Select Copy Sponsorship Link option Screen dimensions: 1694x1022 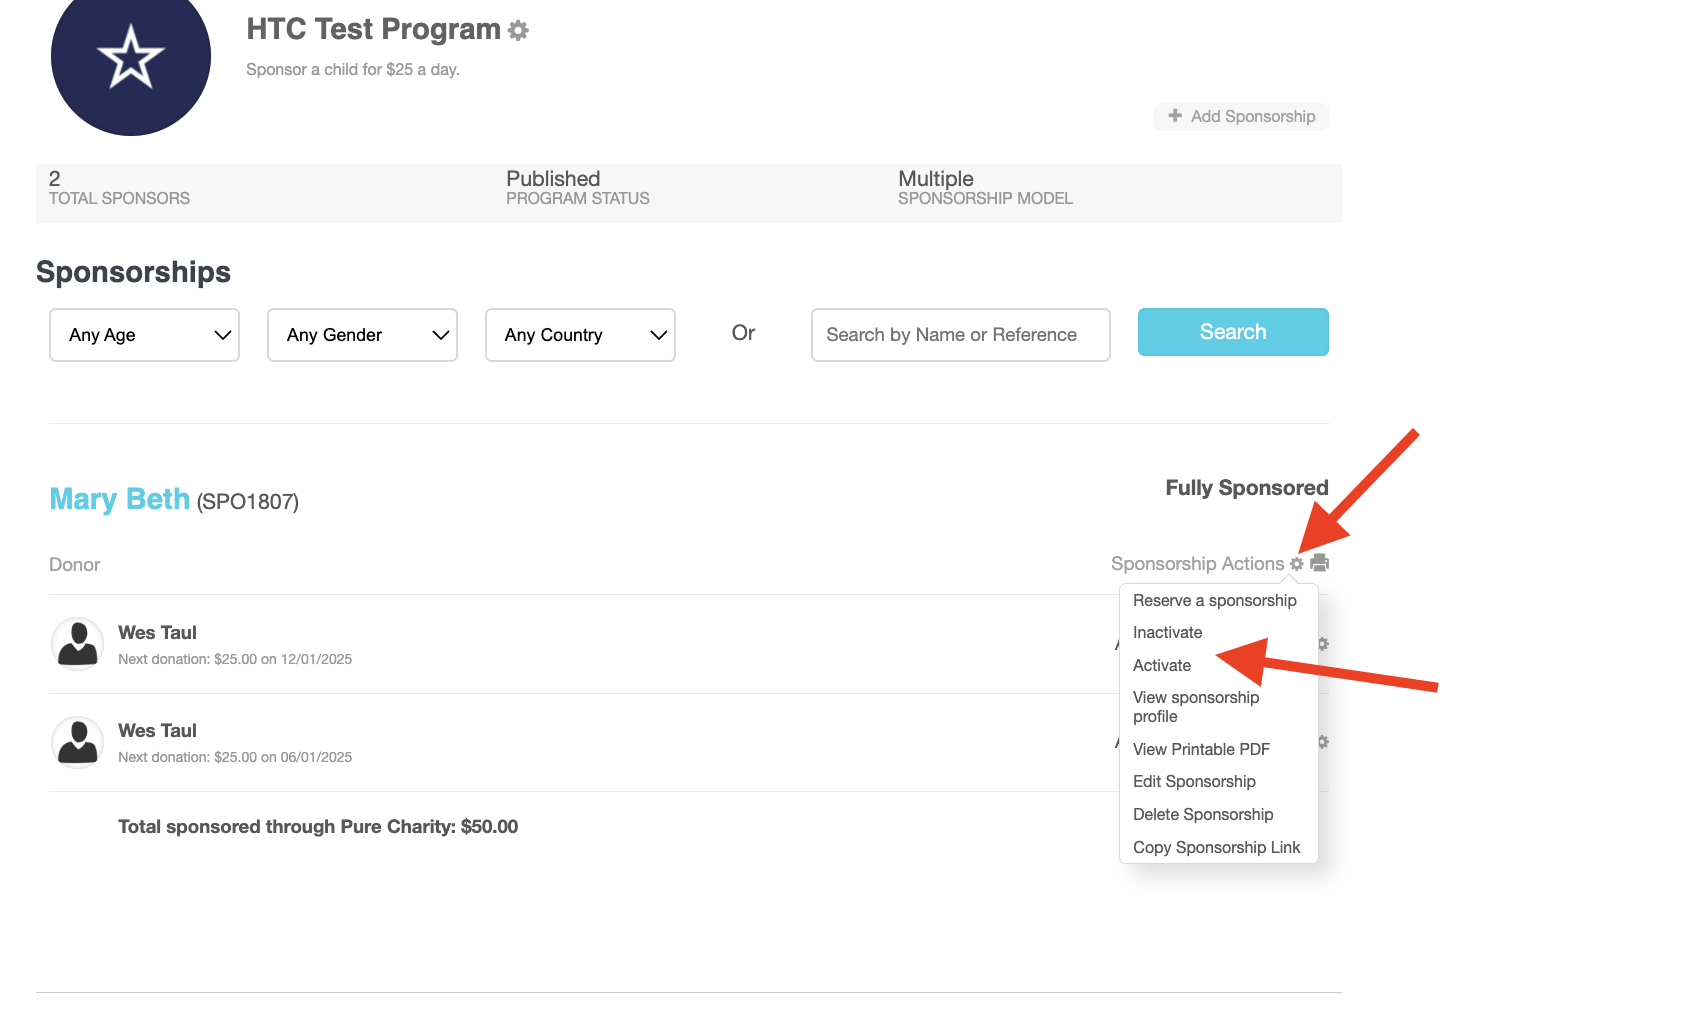[x=1216, y=847]
